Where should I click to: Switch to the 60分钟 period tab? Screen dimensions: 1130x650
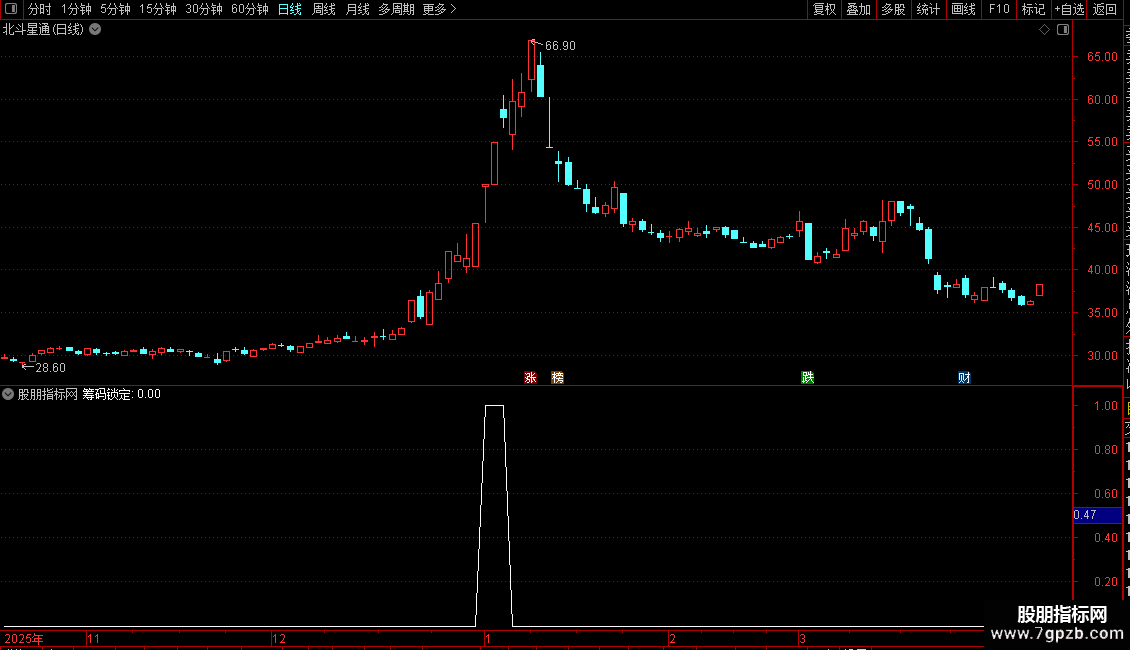(x=249, y=9)
